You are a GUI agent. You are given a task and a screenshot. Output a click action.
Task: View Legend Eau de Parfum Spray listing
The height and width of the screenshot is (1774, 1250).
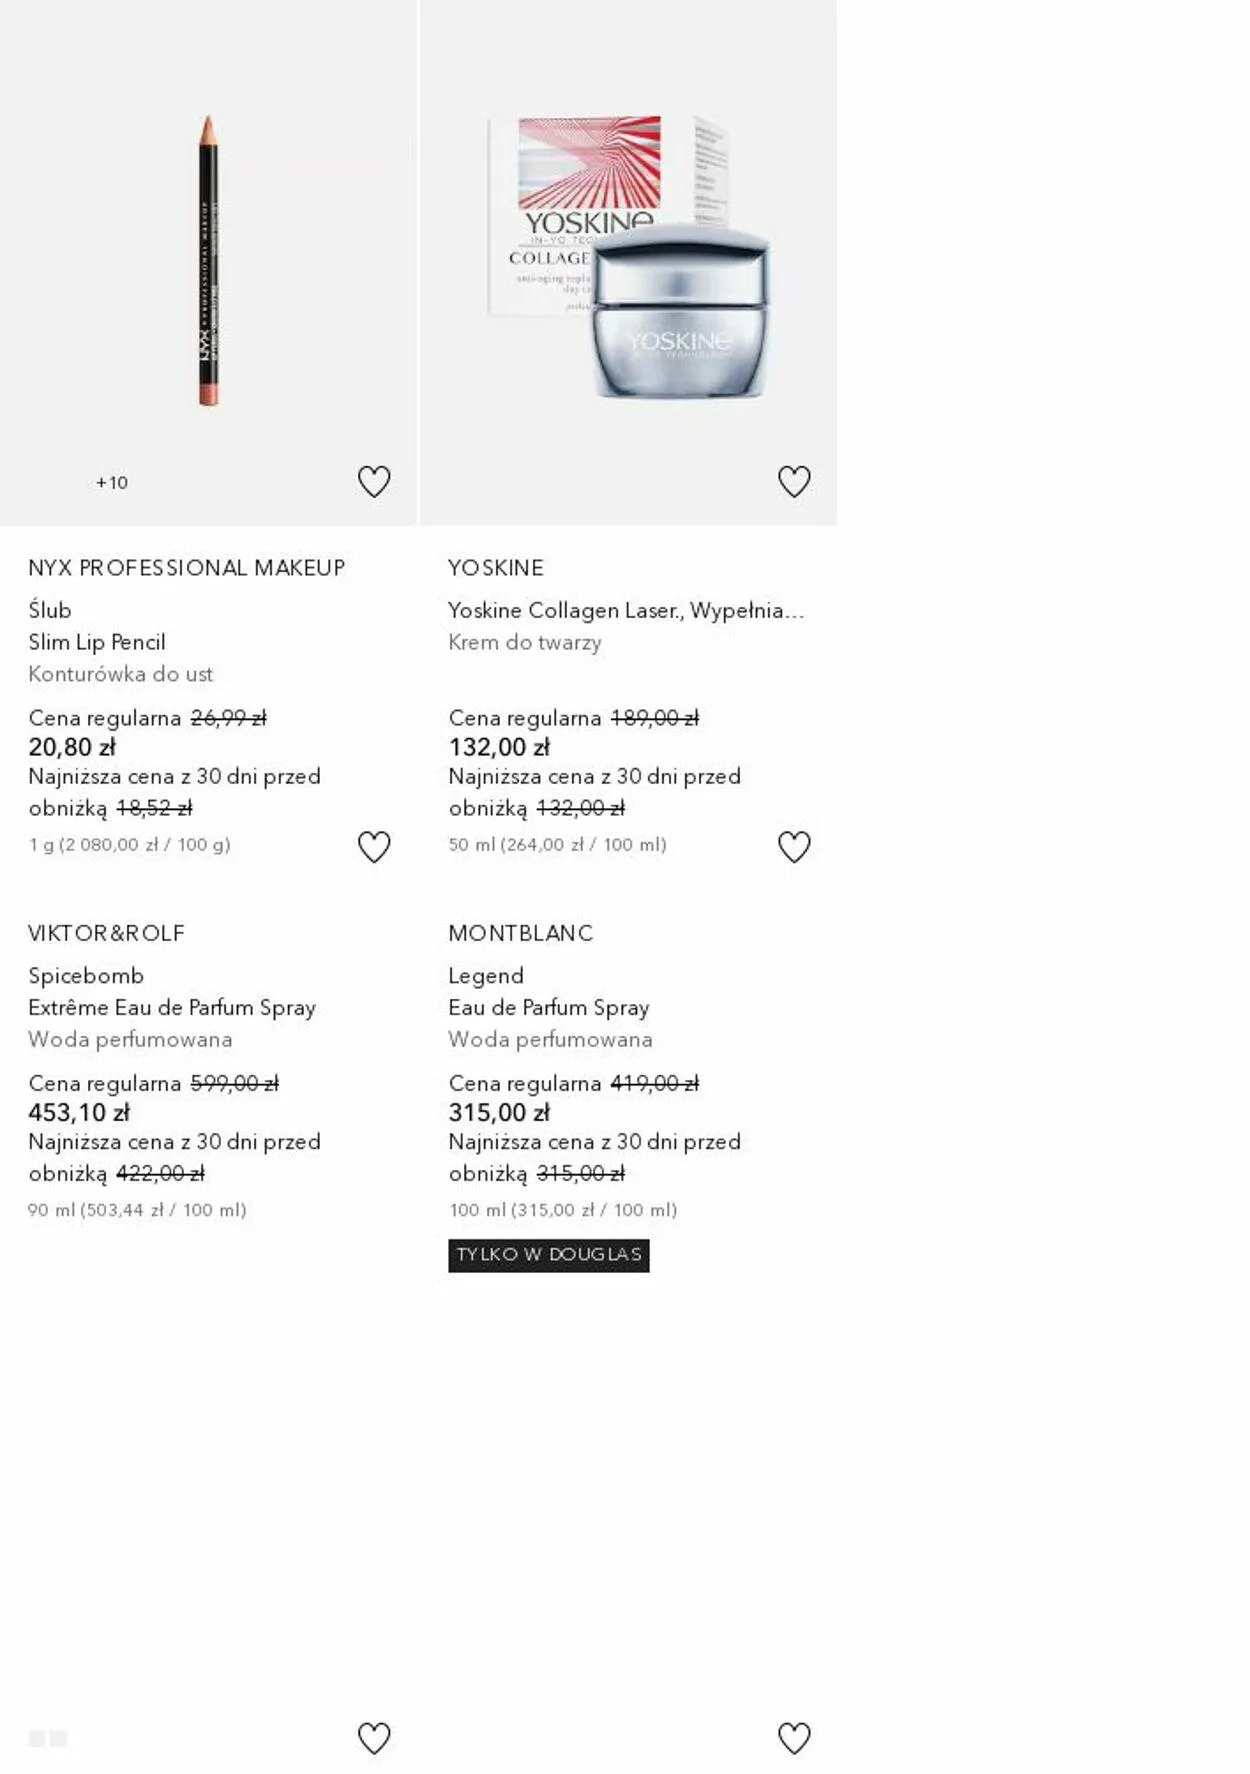pyautogui.click(x=548, y=1007)
